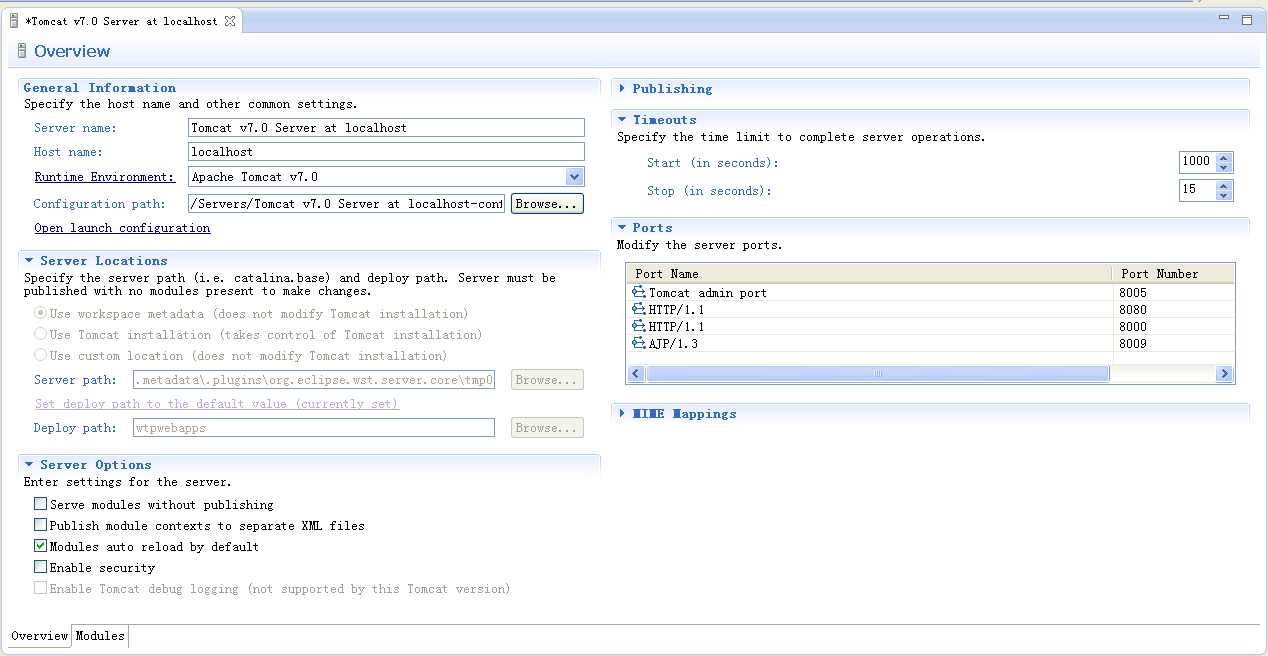Open launch configuration link
Viewport: 1268px width, 656px height.
tap(122, 228)
